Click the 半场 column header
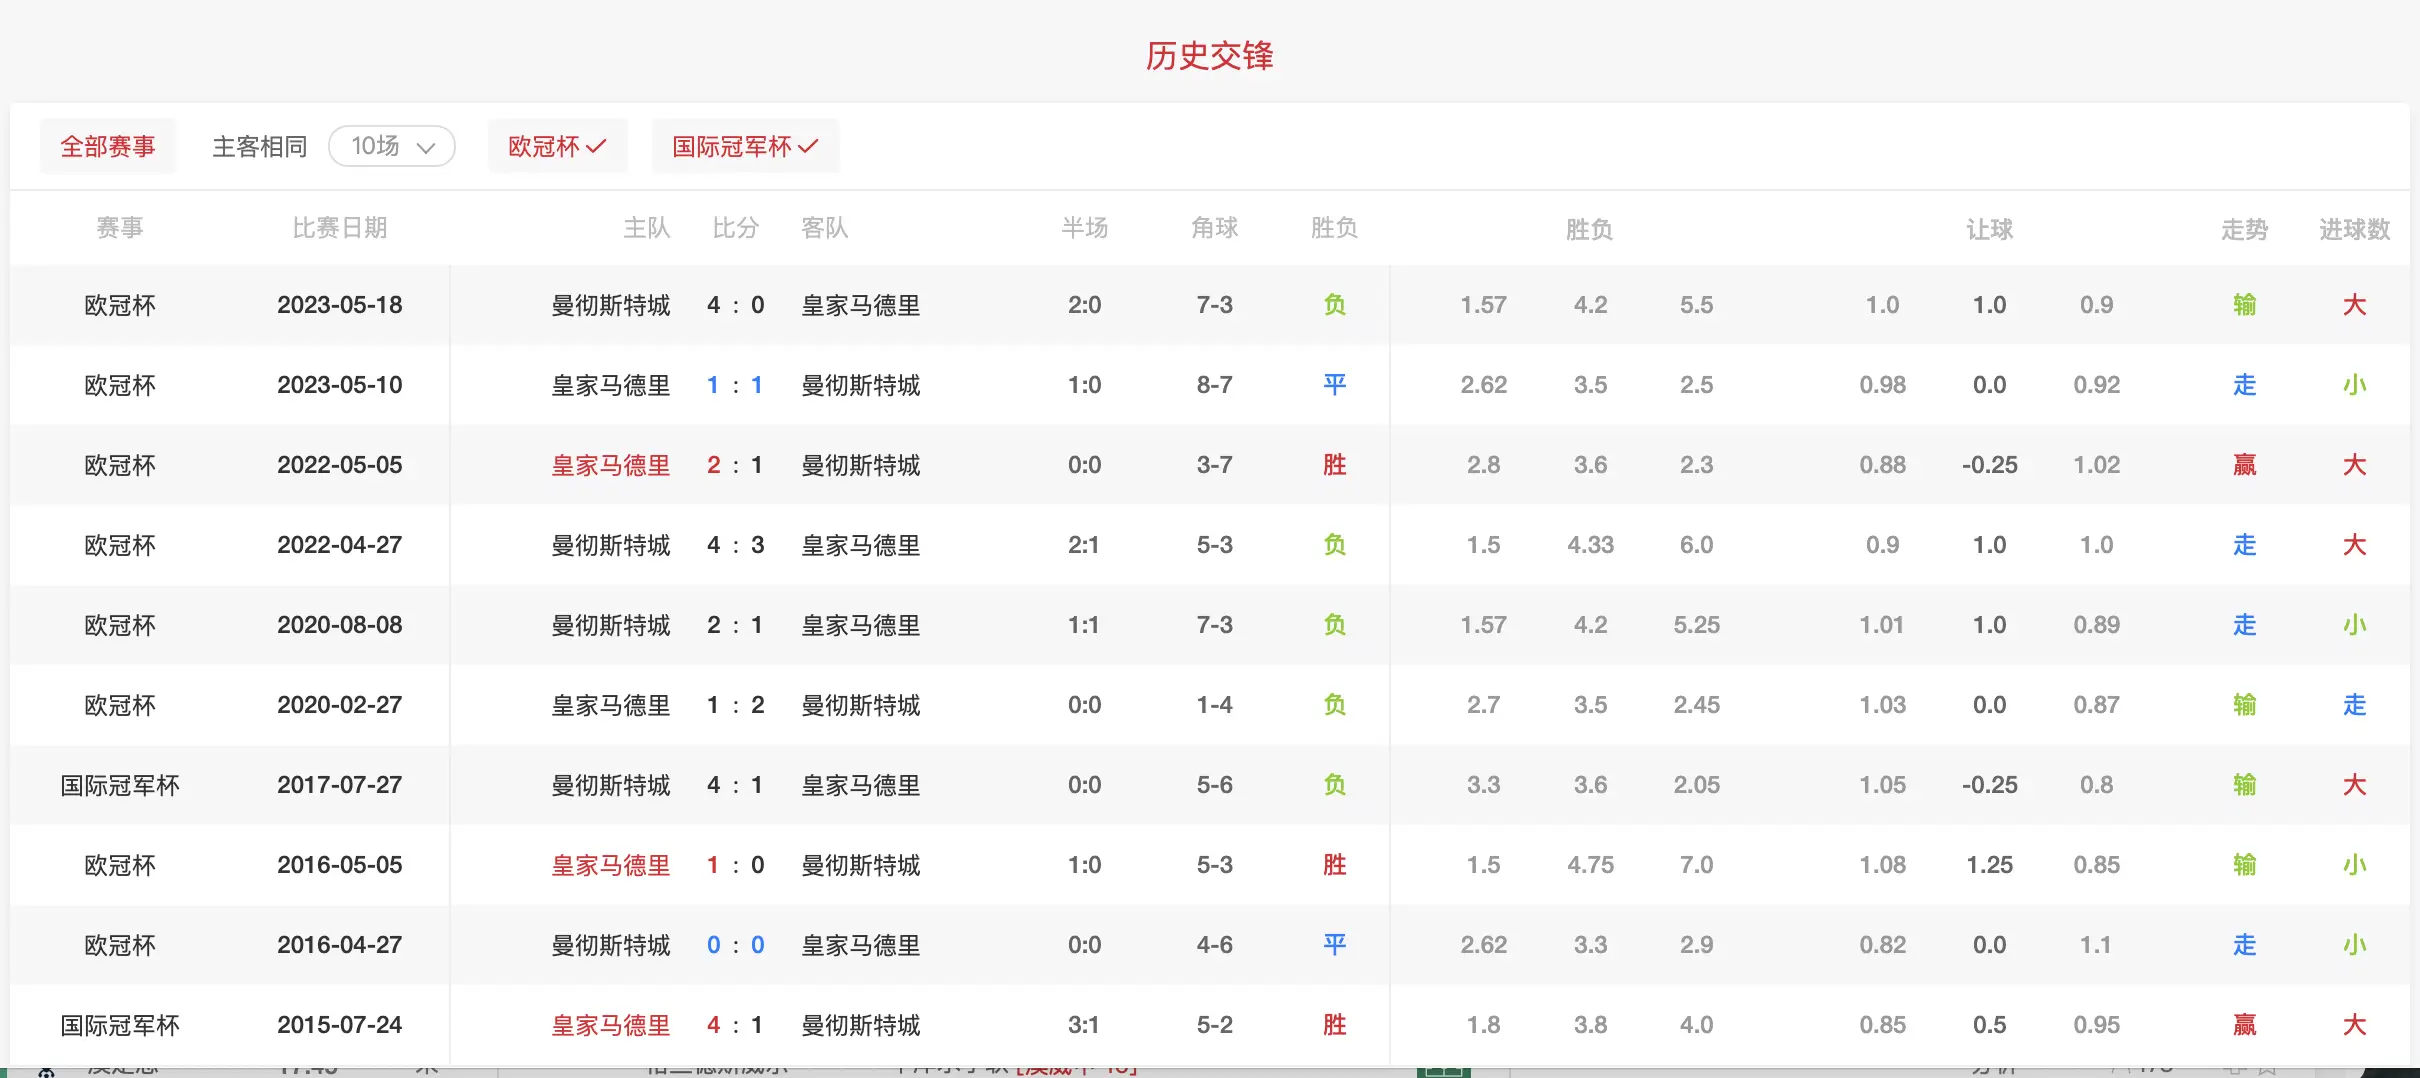 point(1085,228)
